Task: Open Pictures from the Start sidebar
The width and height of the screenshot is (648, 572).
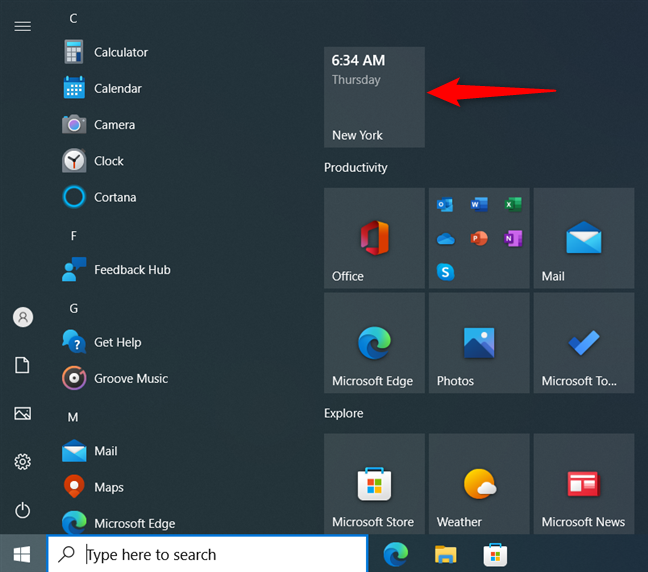Action: (22, 413)
